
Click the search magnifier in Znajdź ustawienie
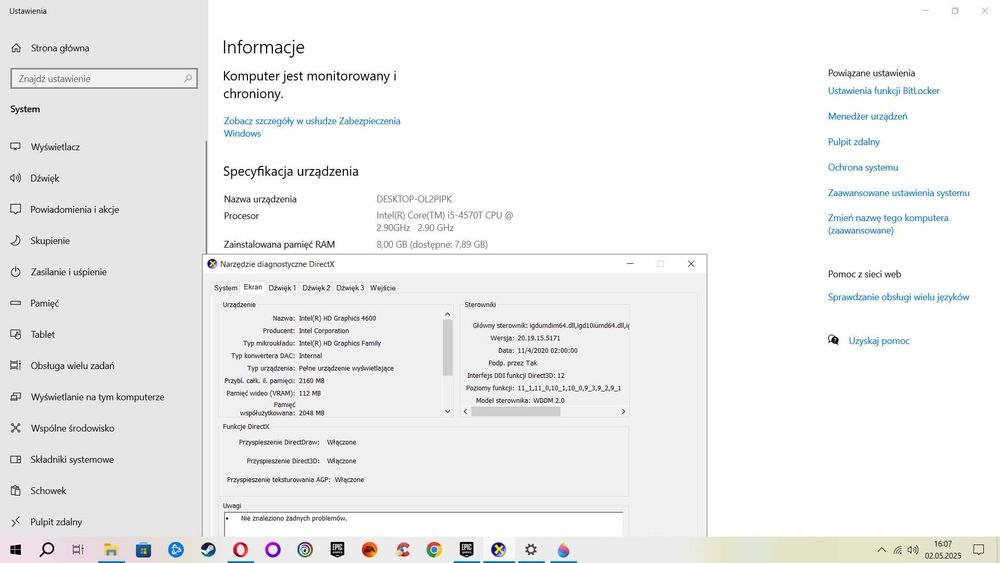(188, 78)
